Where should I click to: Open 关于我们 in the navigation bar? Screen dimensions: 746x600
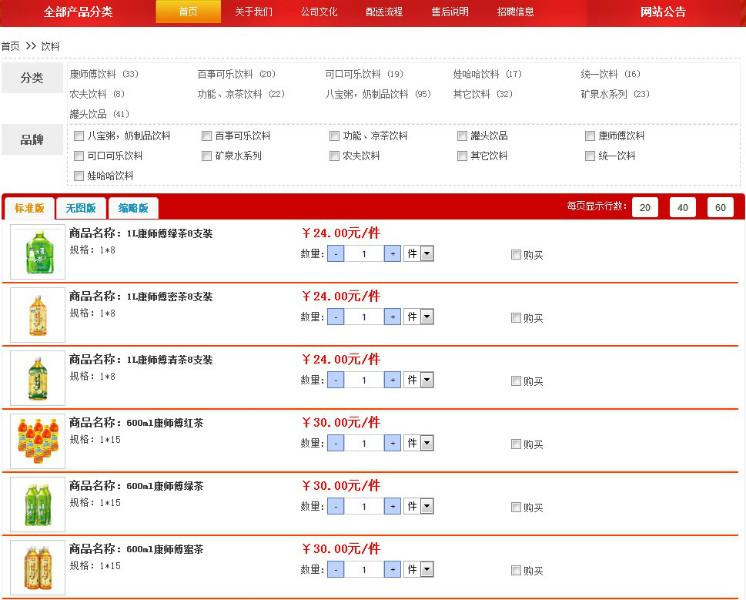(x=254, y=11)
